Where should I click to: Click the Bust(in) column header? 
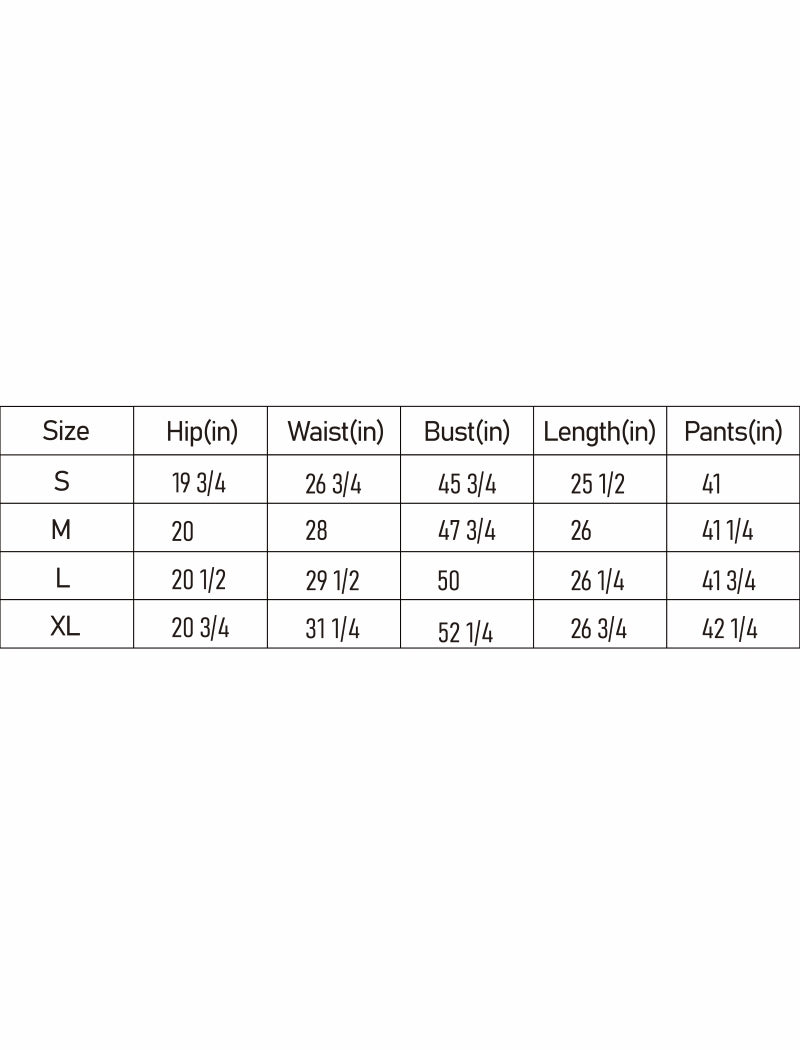pos(467,432)
